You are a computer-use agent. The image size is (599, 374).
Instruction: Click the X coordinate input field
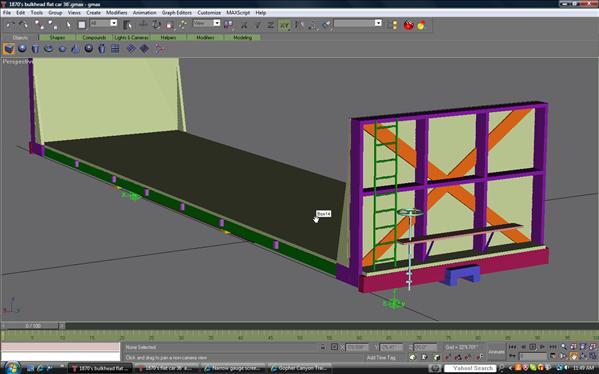pyautogui.click(x=358, y=347)
